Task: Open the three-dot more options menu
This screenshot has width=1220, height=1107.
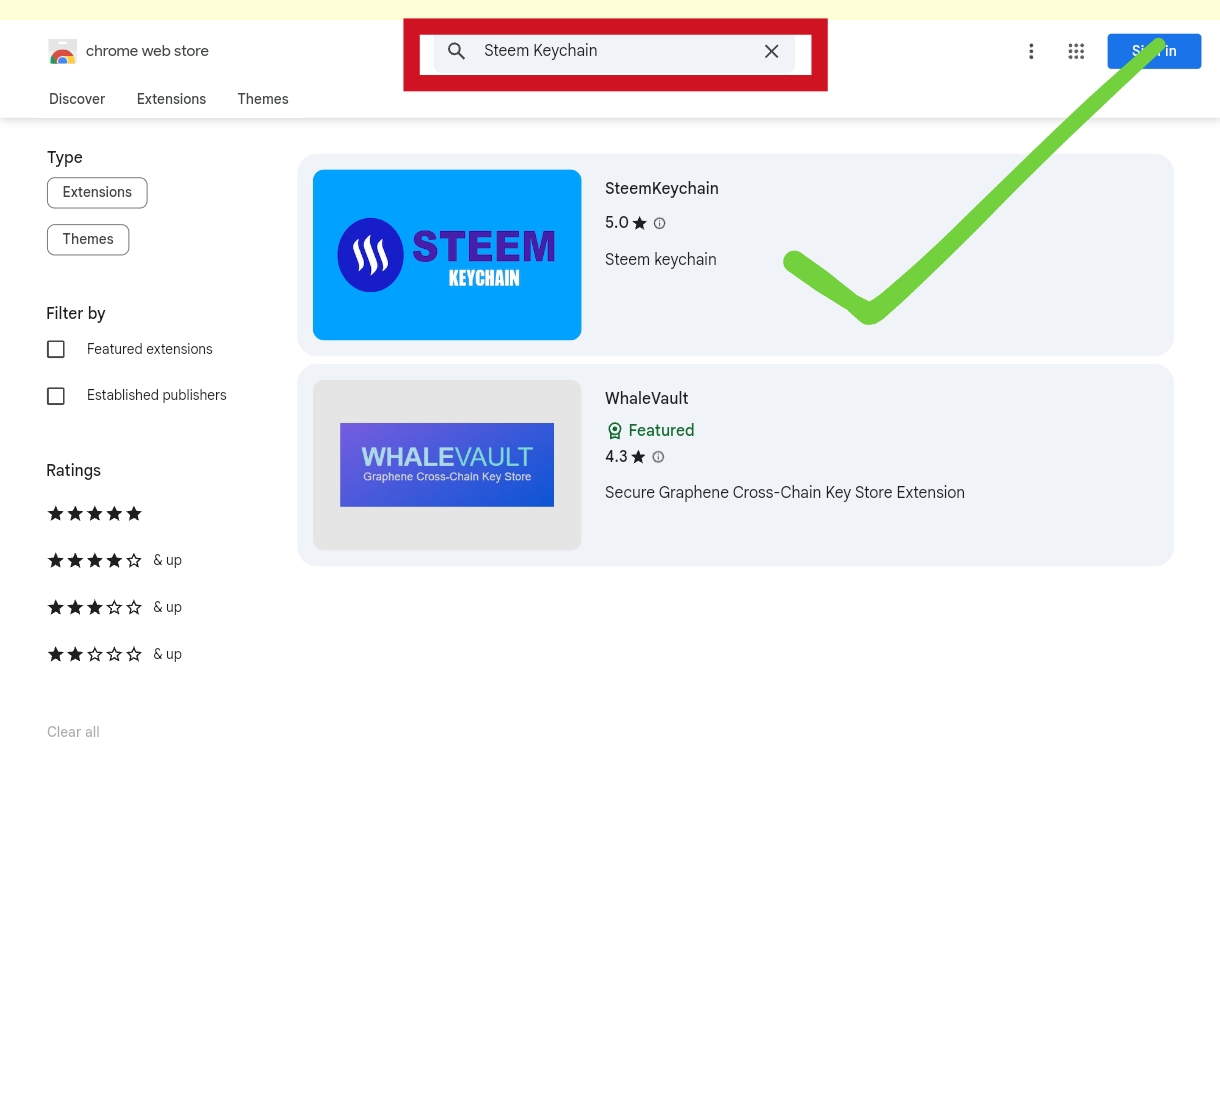Action: tap(1031, 51)
